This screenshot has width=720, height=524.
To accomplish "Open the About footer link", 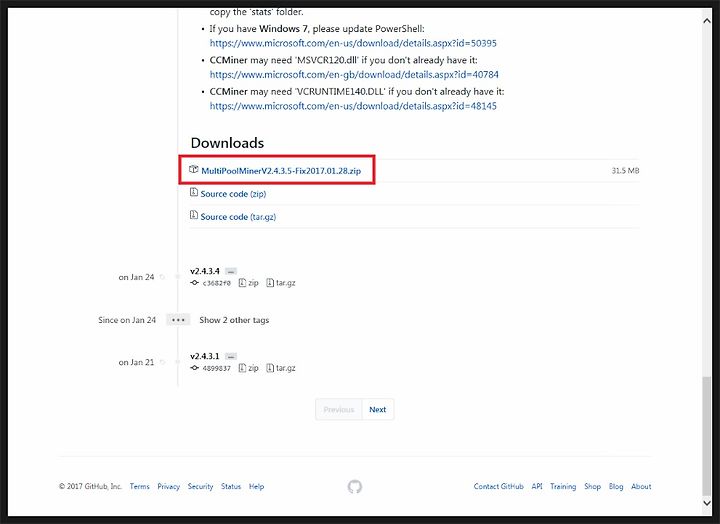I will coord(641,486).
